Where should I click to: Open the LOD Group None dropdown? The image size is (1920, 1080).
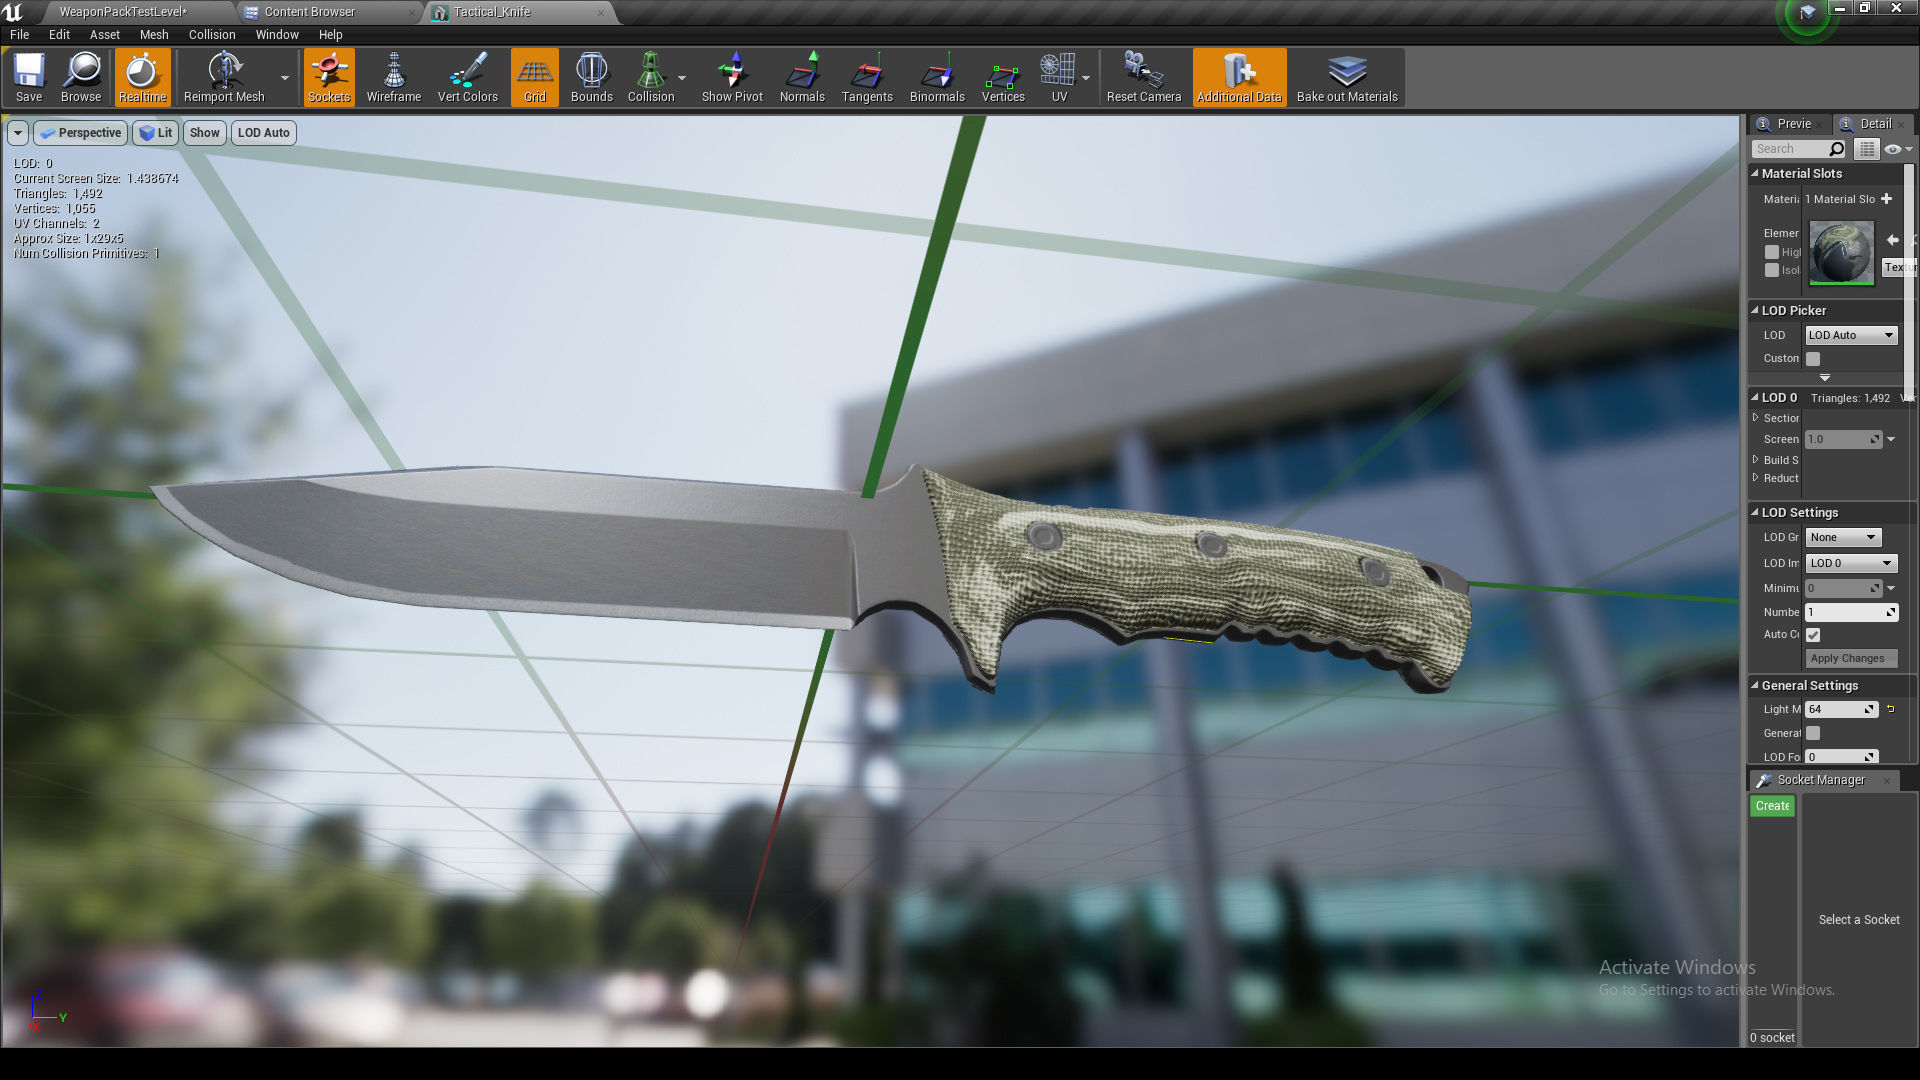point(1843,537)
